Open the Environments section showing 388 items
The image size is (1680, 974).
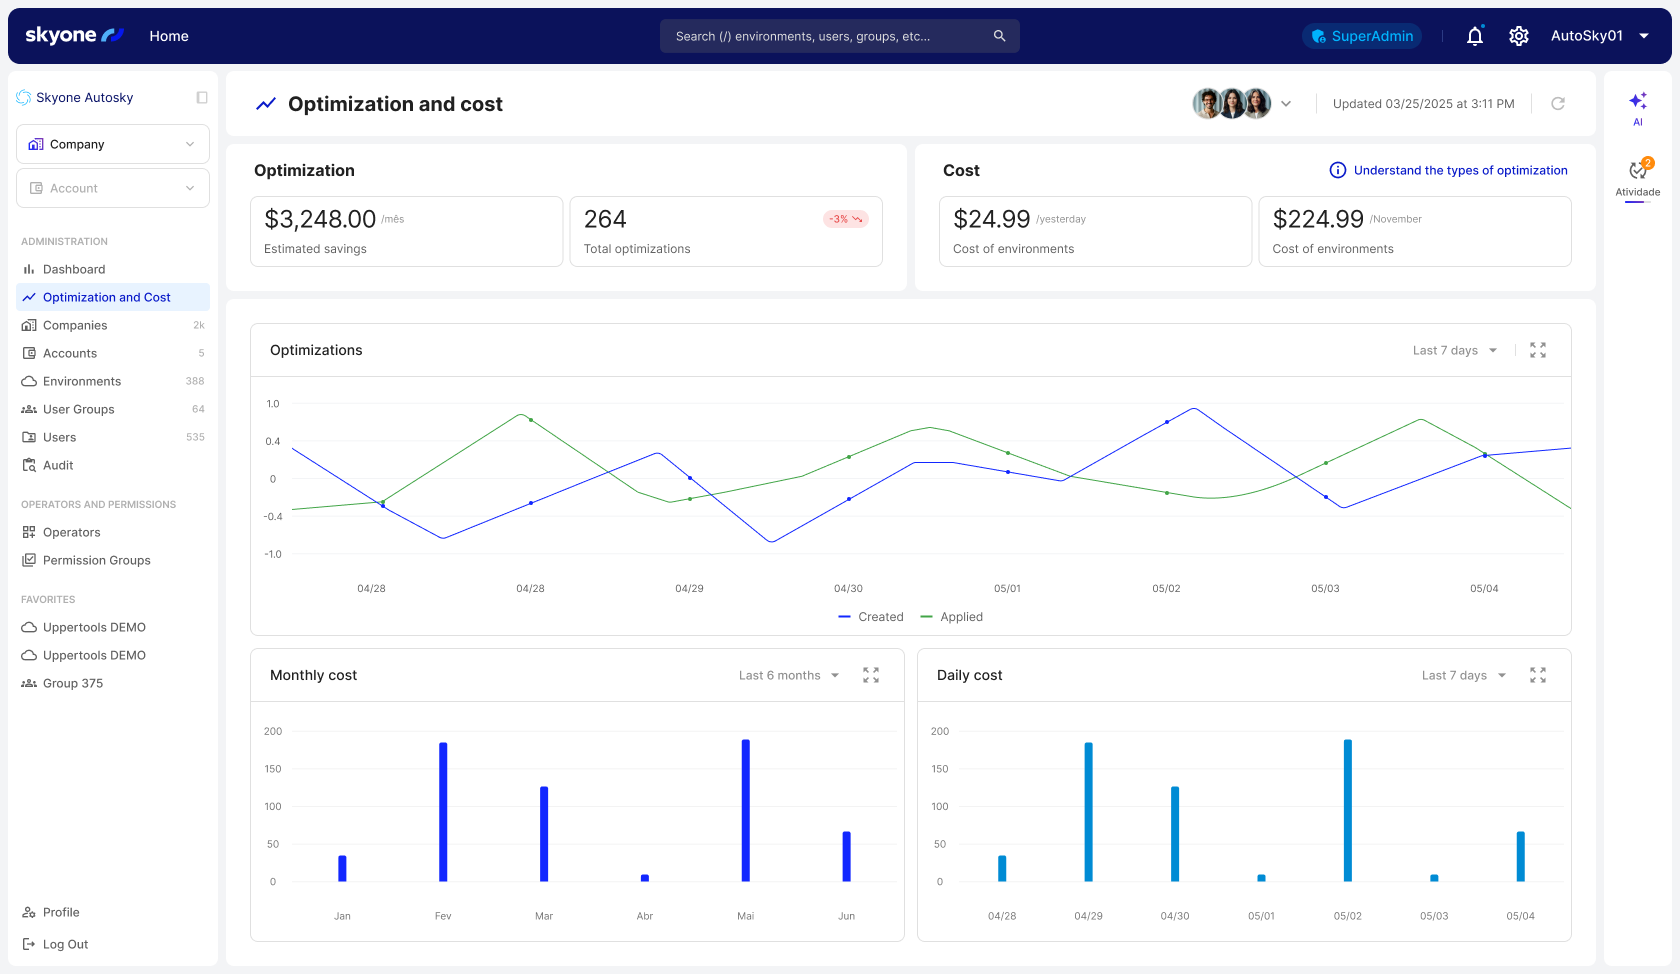[80, 381]
